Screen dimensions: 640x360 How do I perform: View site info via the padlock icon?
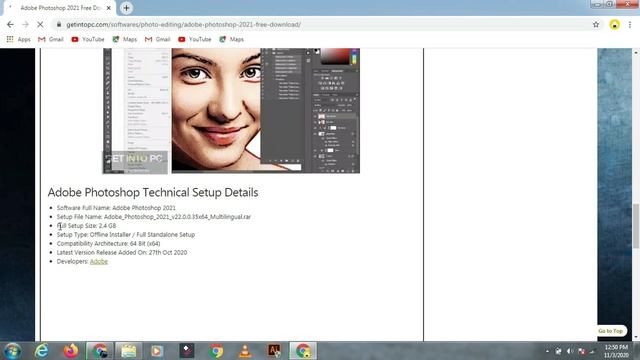coord(59,24)
